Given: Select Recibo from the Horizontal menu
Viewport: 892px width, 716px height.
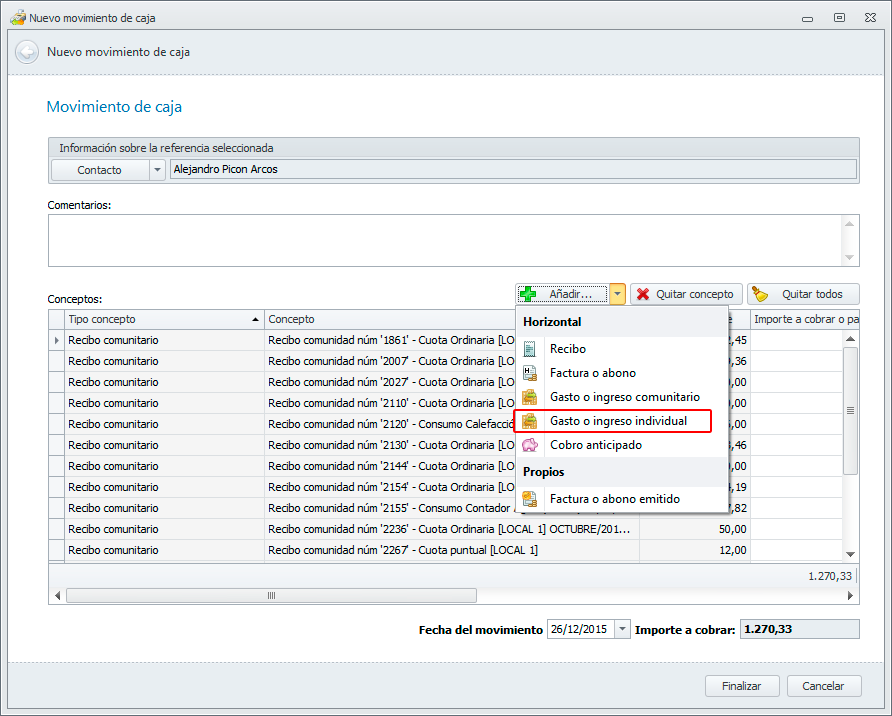Looking at the screenshot, I should point(621,349).
